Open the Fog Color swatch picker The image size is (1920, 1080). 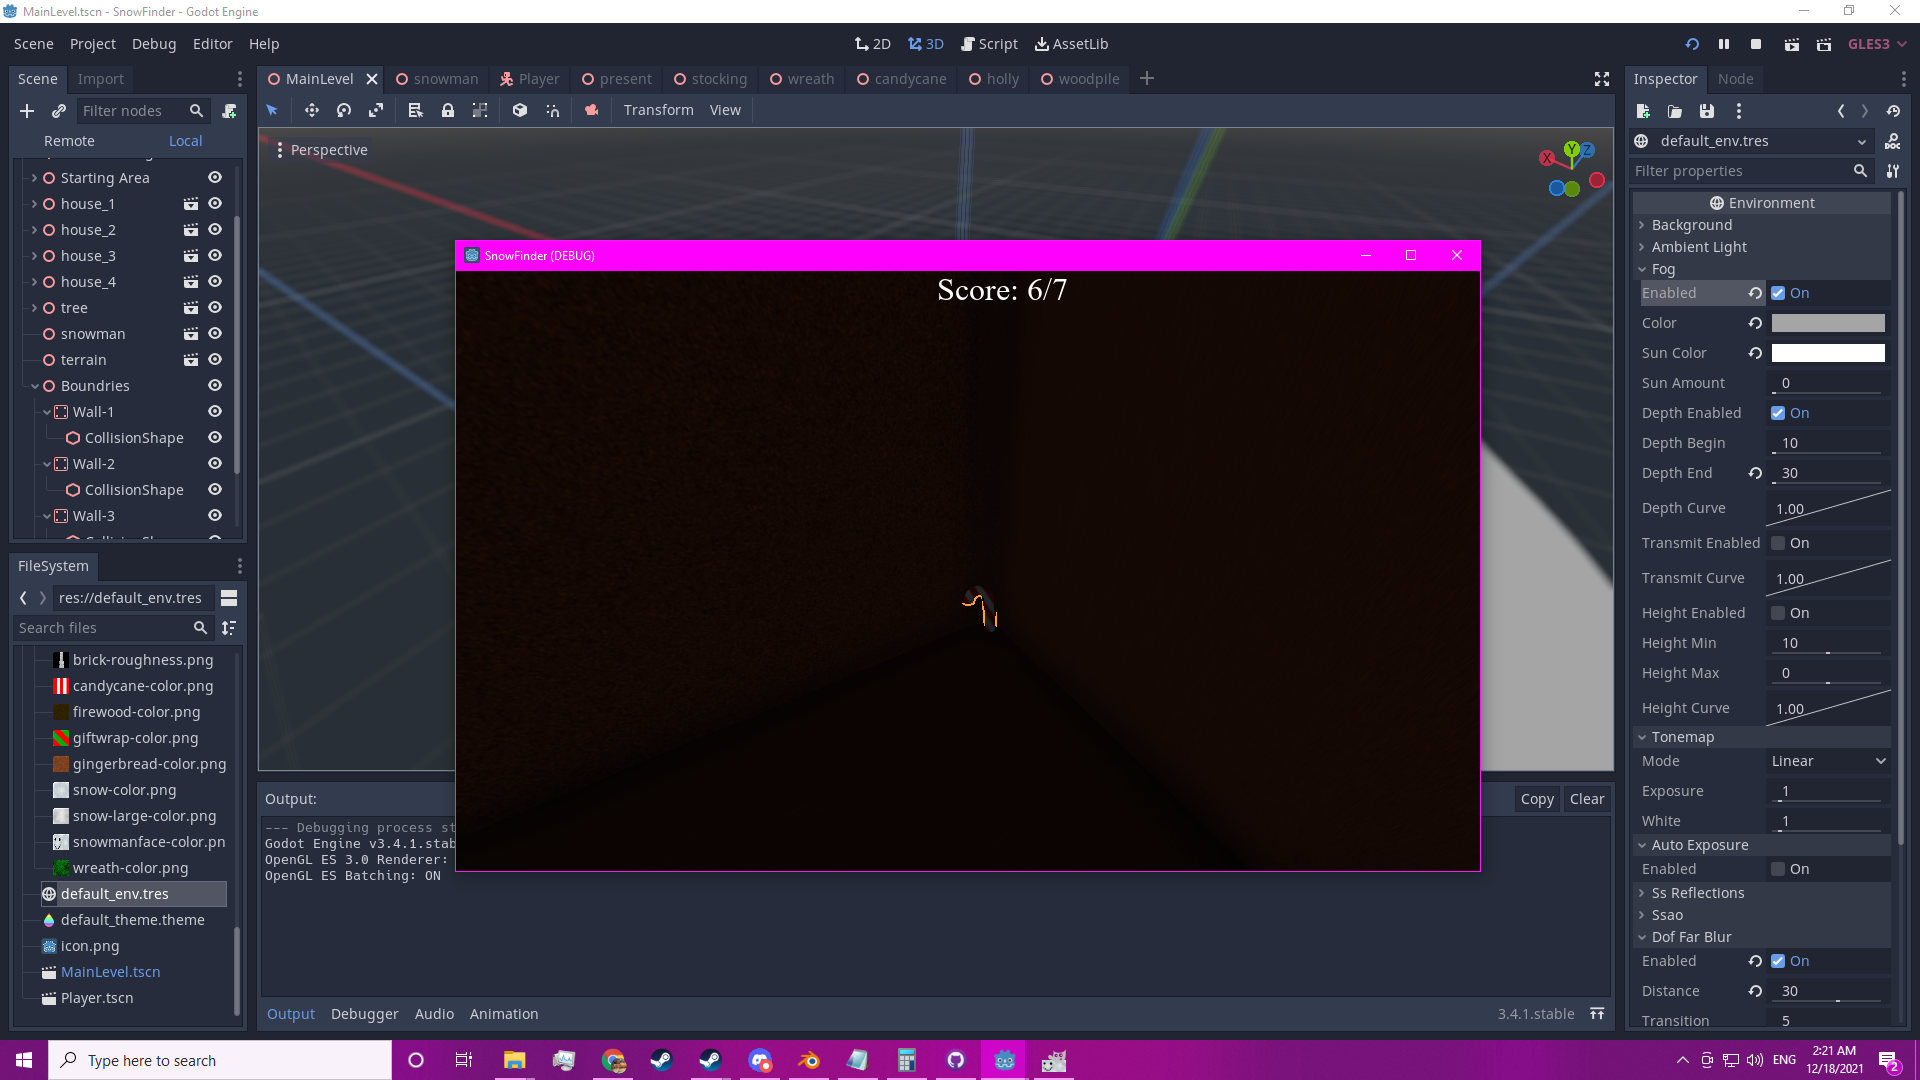click(x=1827, y=323)
